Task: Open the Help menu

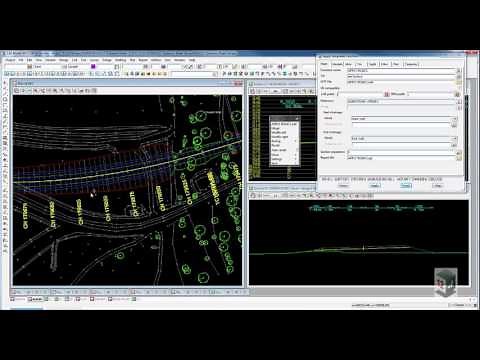Action: point(192,60)
